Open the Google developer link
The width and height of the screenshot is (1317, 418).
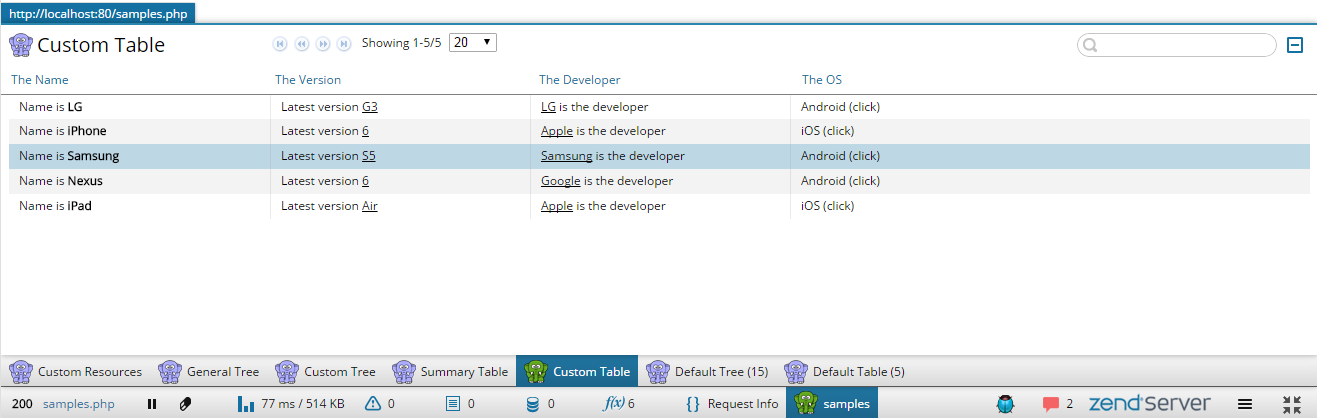(x=561, y=181)
